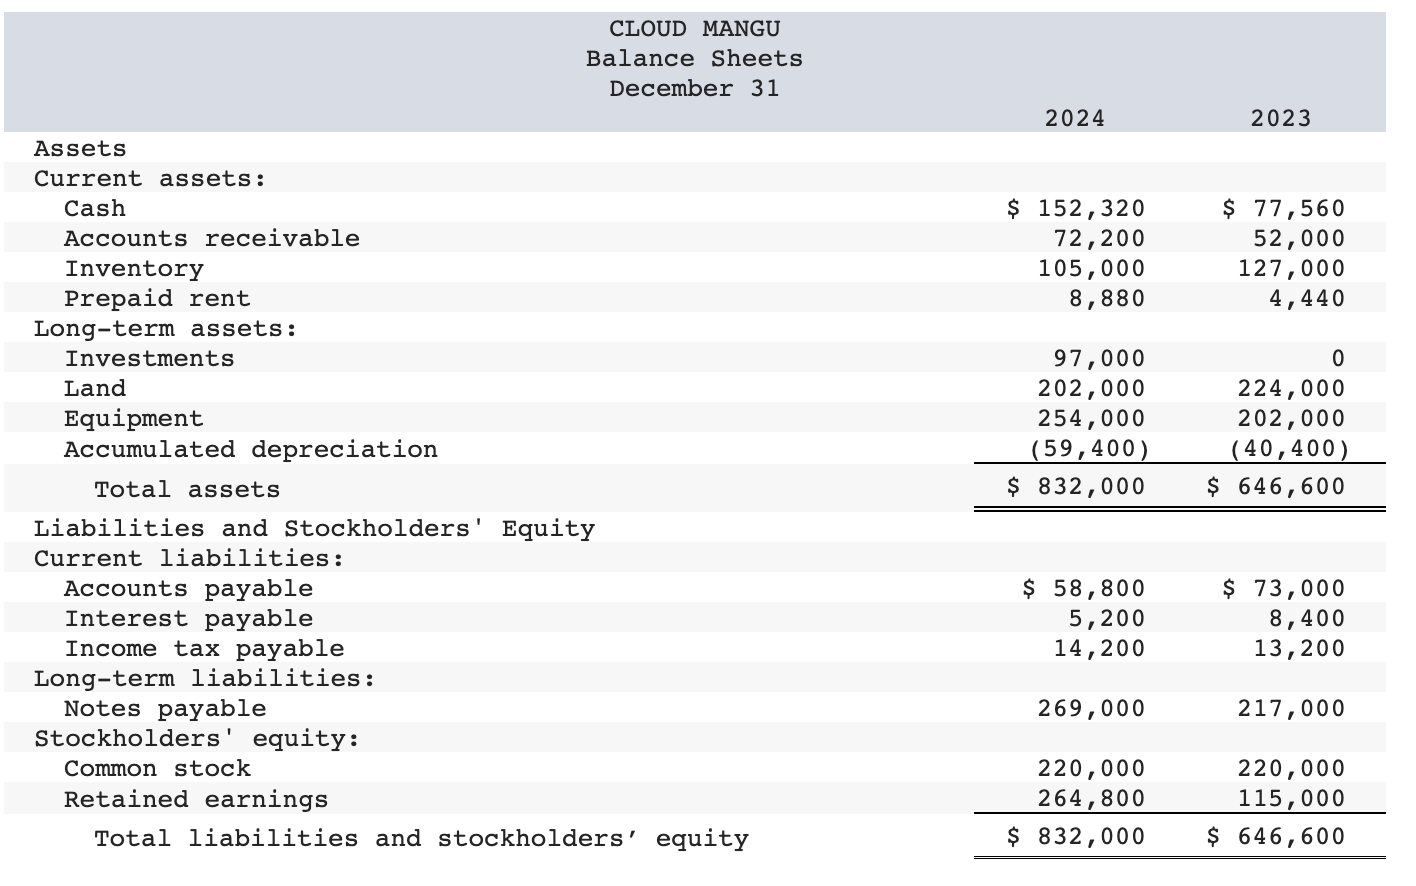Select the Notes payable row
The image size is (1416, 886).
[x=163, y=709]
